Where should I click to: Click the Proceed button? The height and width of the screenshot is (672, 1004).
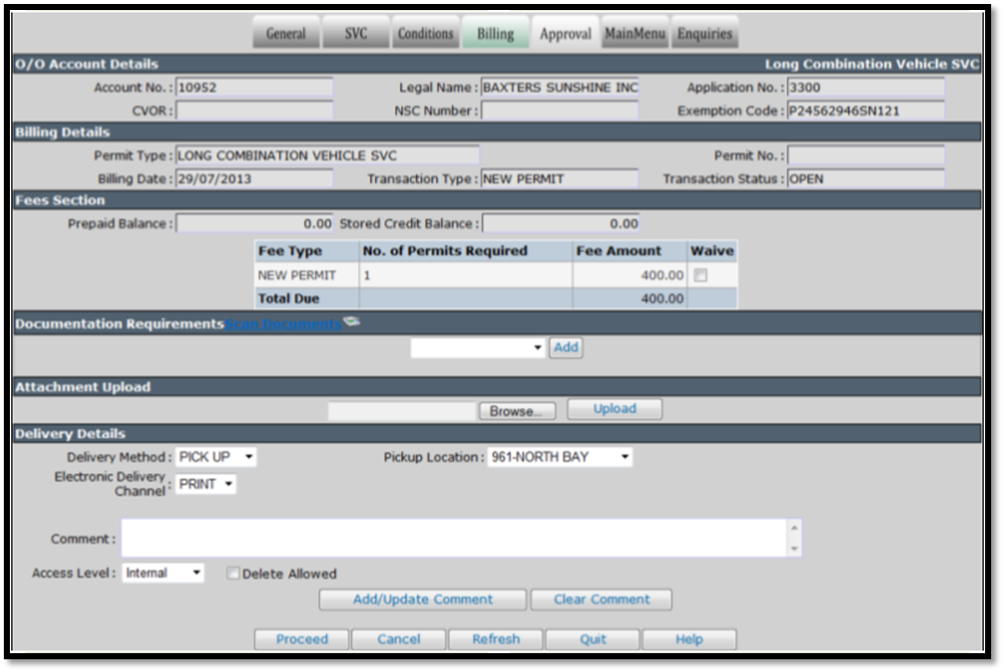click(x=302, y=639)
